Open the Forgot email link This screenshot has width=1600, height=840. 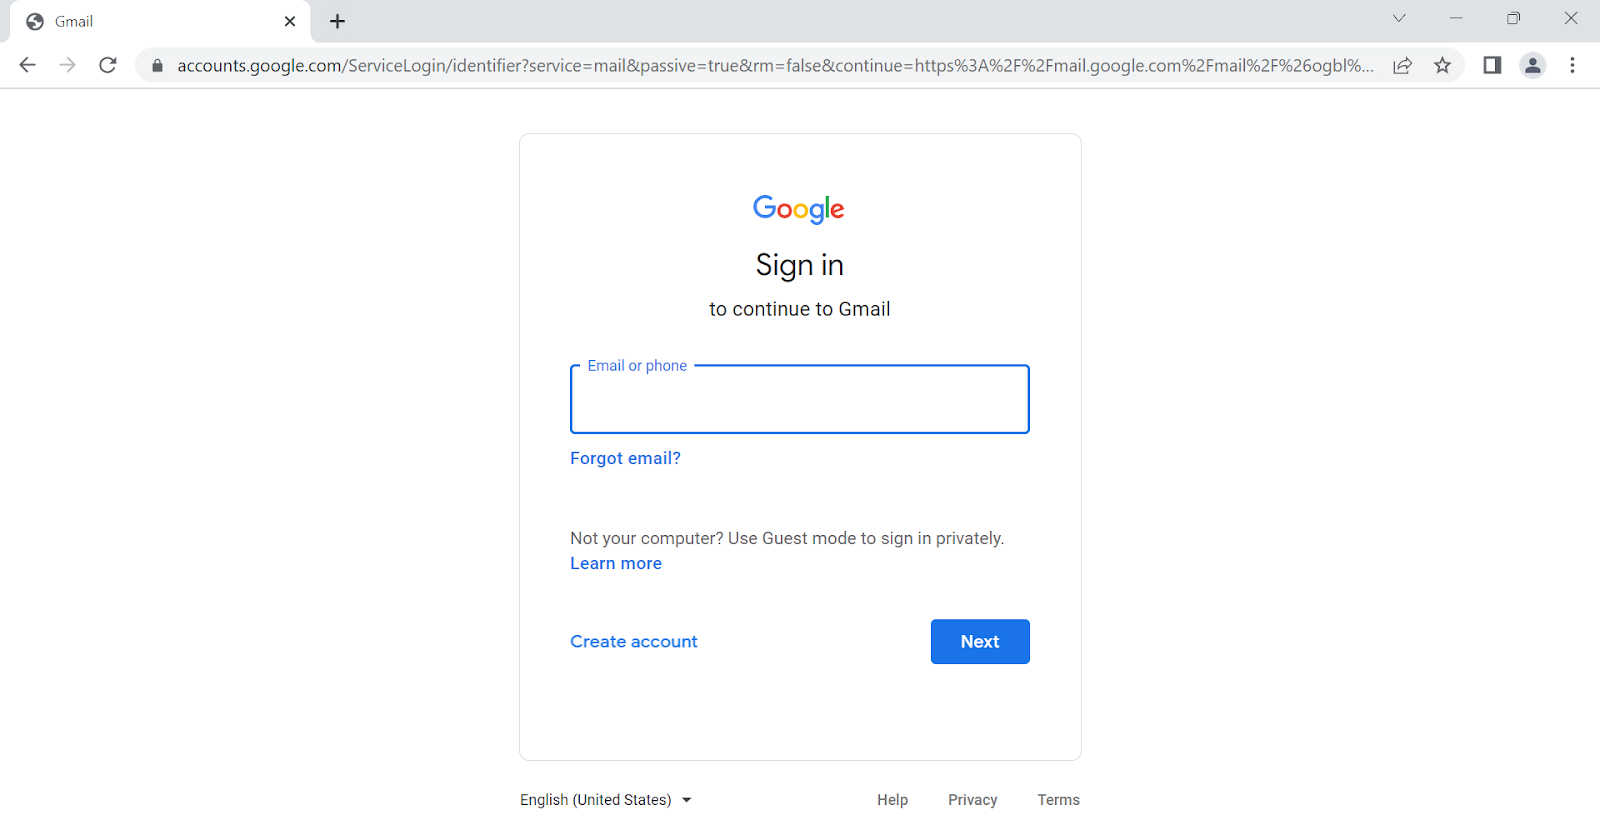point(625,458)
